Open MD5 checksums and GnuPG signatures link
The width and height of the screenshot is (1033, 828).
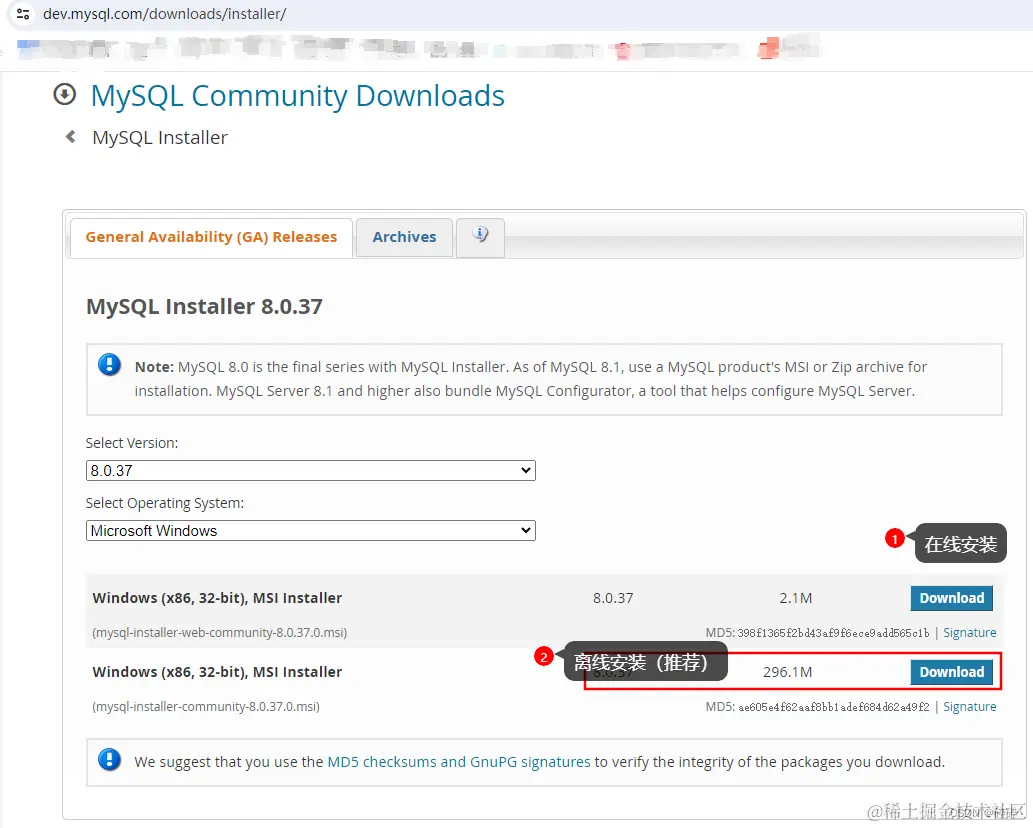[x=459, y=762]
